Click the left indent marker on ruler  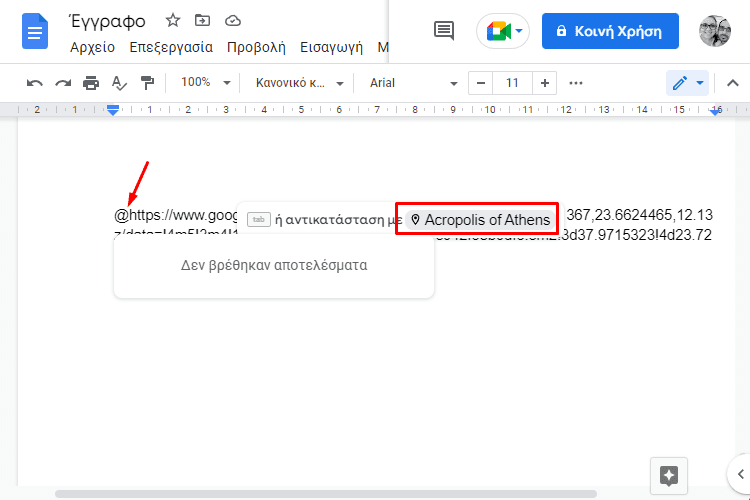click(113, 111)
